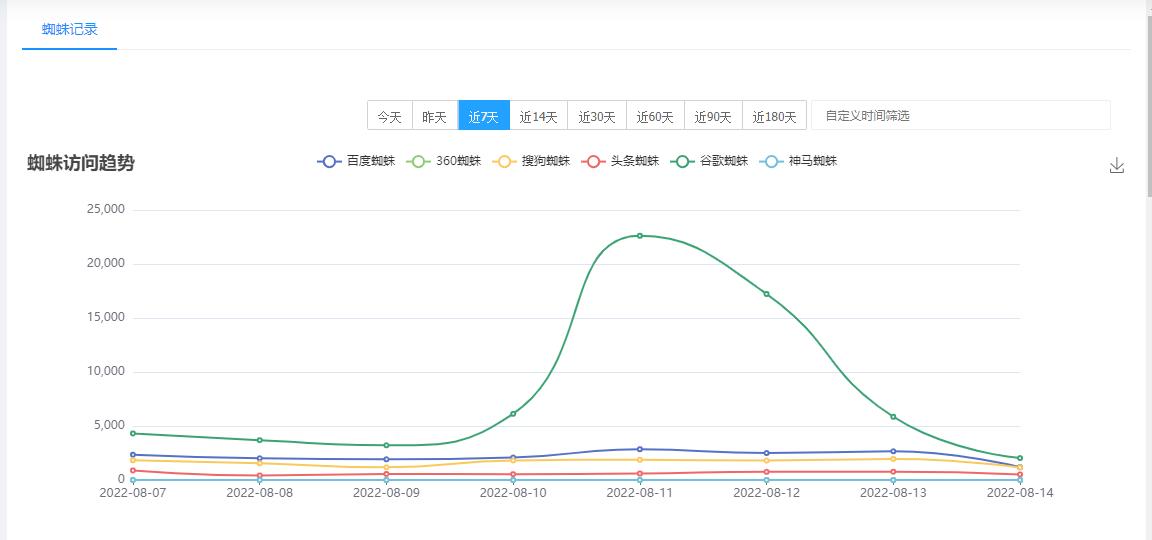Click the 蜘蛛访问趋势 chart title
Image resolution: width=1152 pixels, height=540 pixels.
(81, 163)
